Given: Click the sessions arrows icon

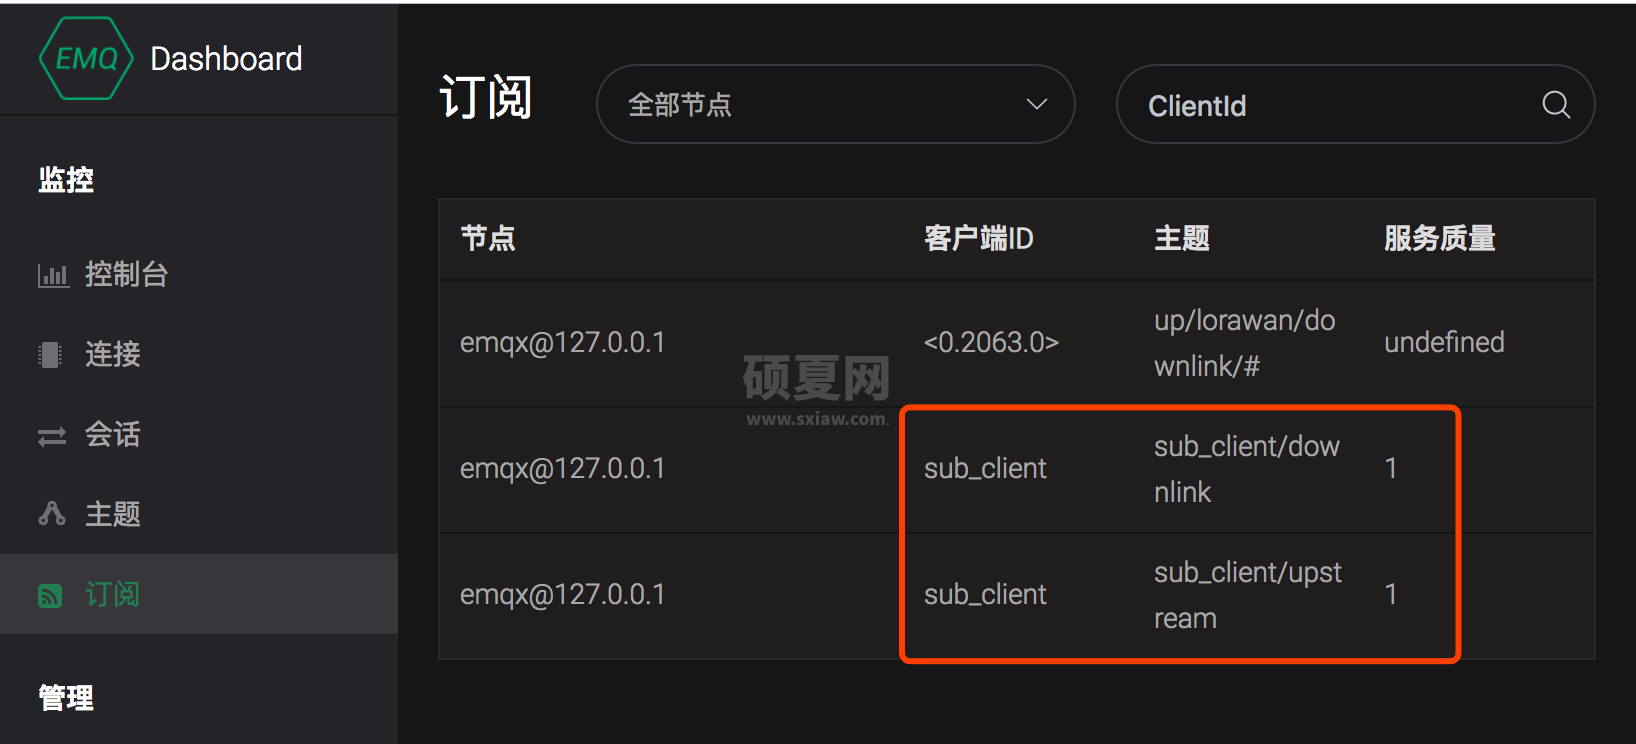Looking at the screenshot, I should coord(52,436).
